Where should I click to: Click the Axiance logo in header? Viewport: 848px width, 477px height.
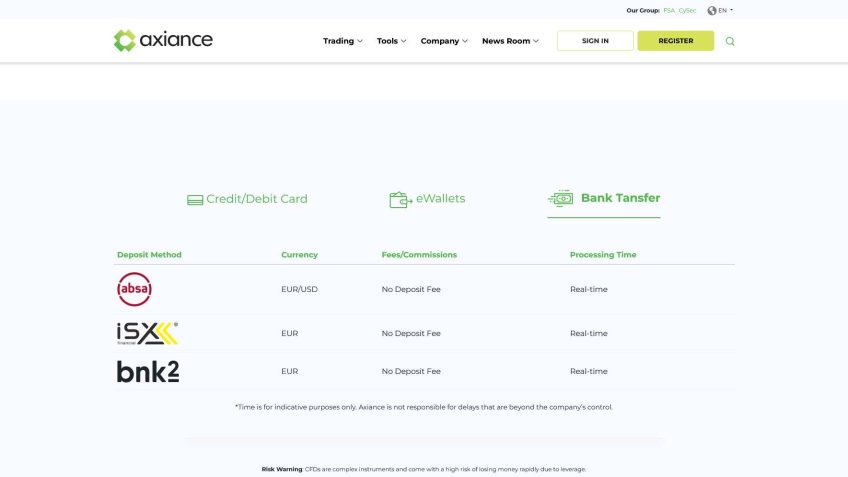163,40
